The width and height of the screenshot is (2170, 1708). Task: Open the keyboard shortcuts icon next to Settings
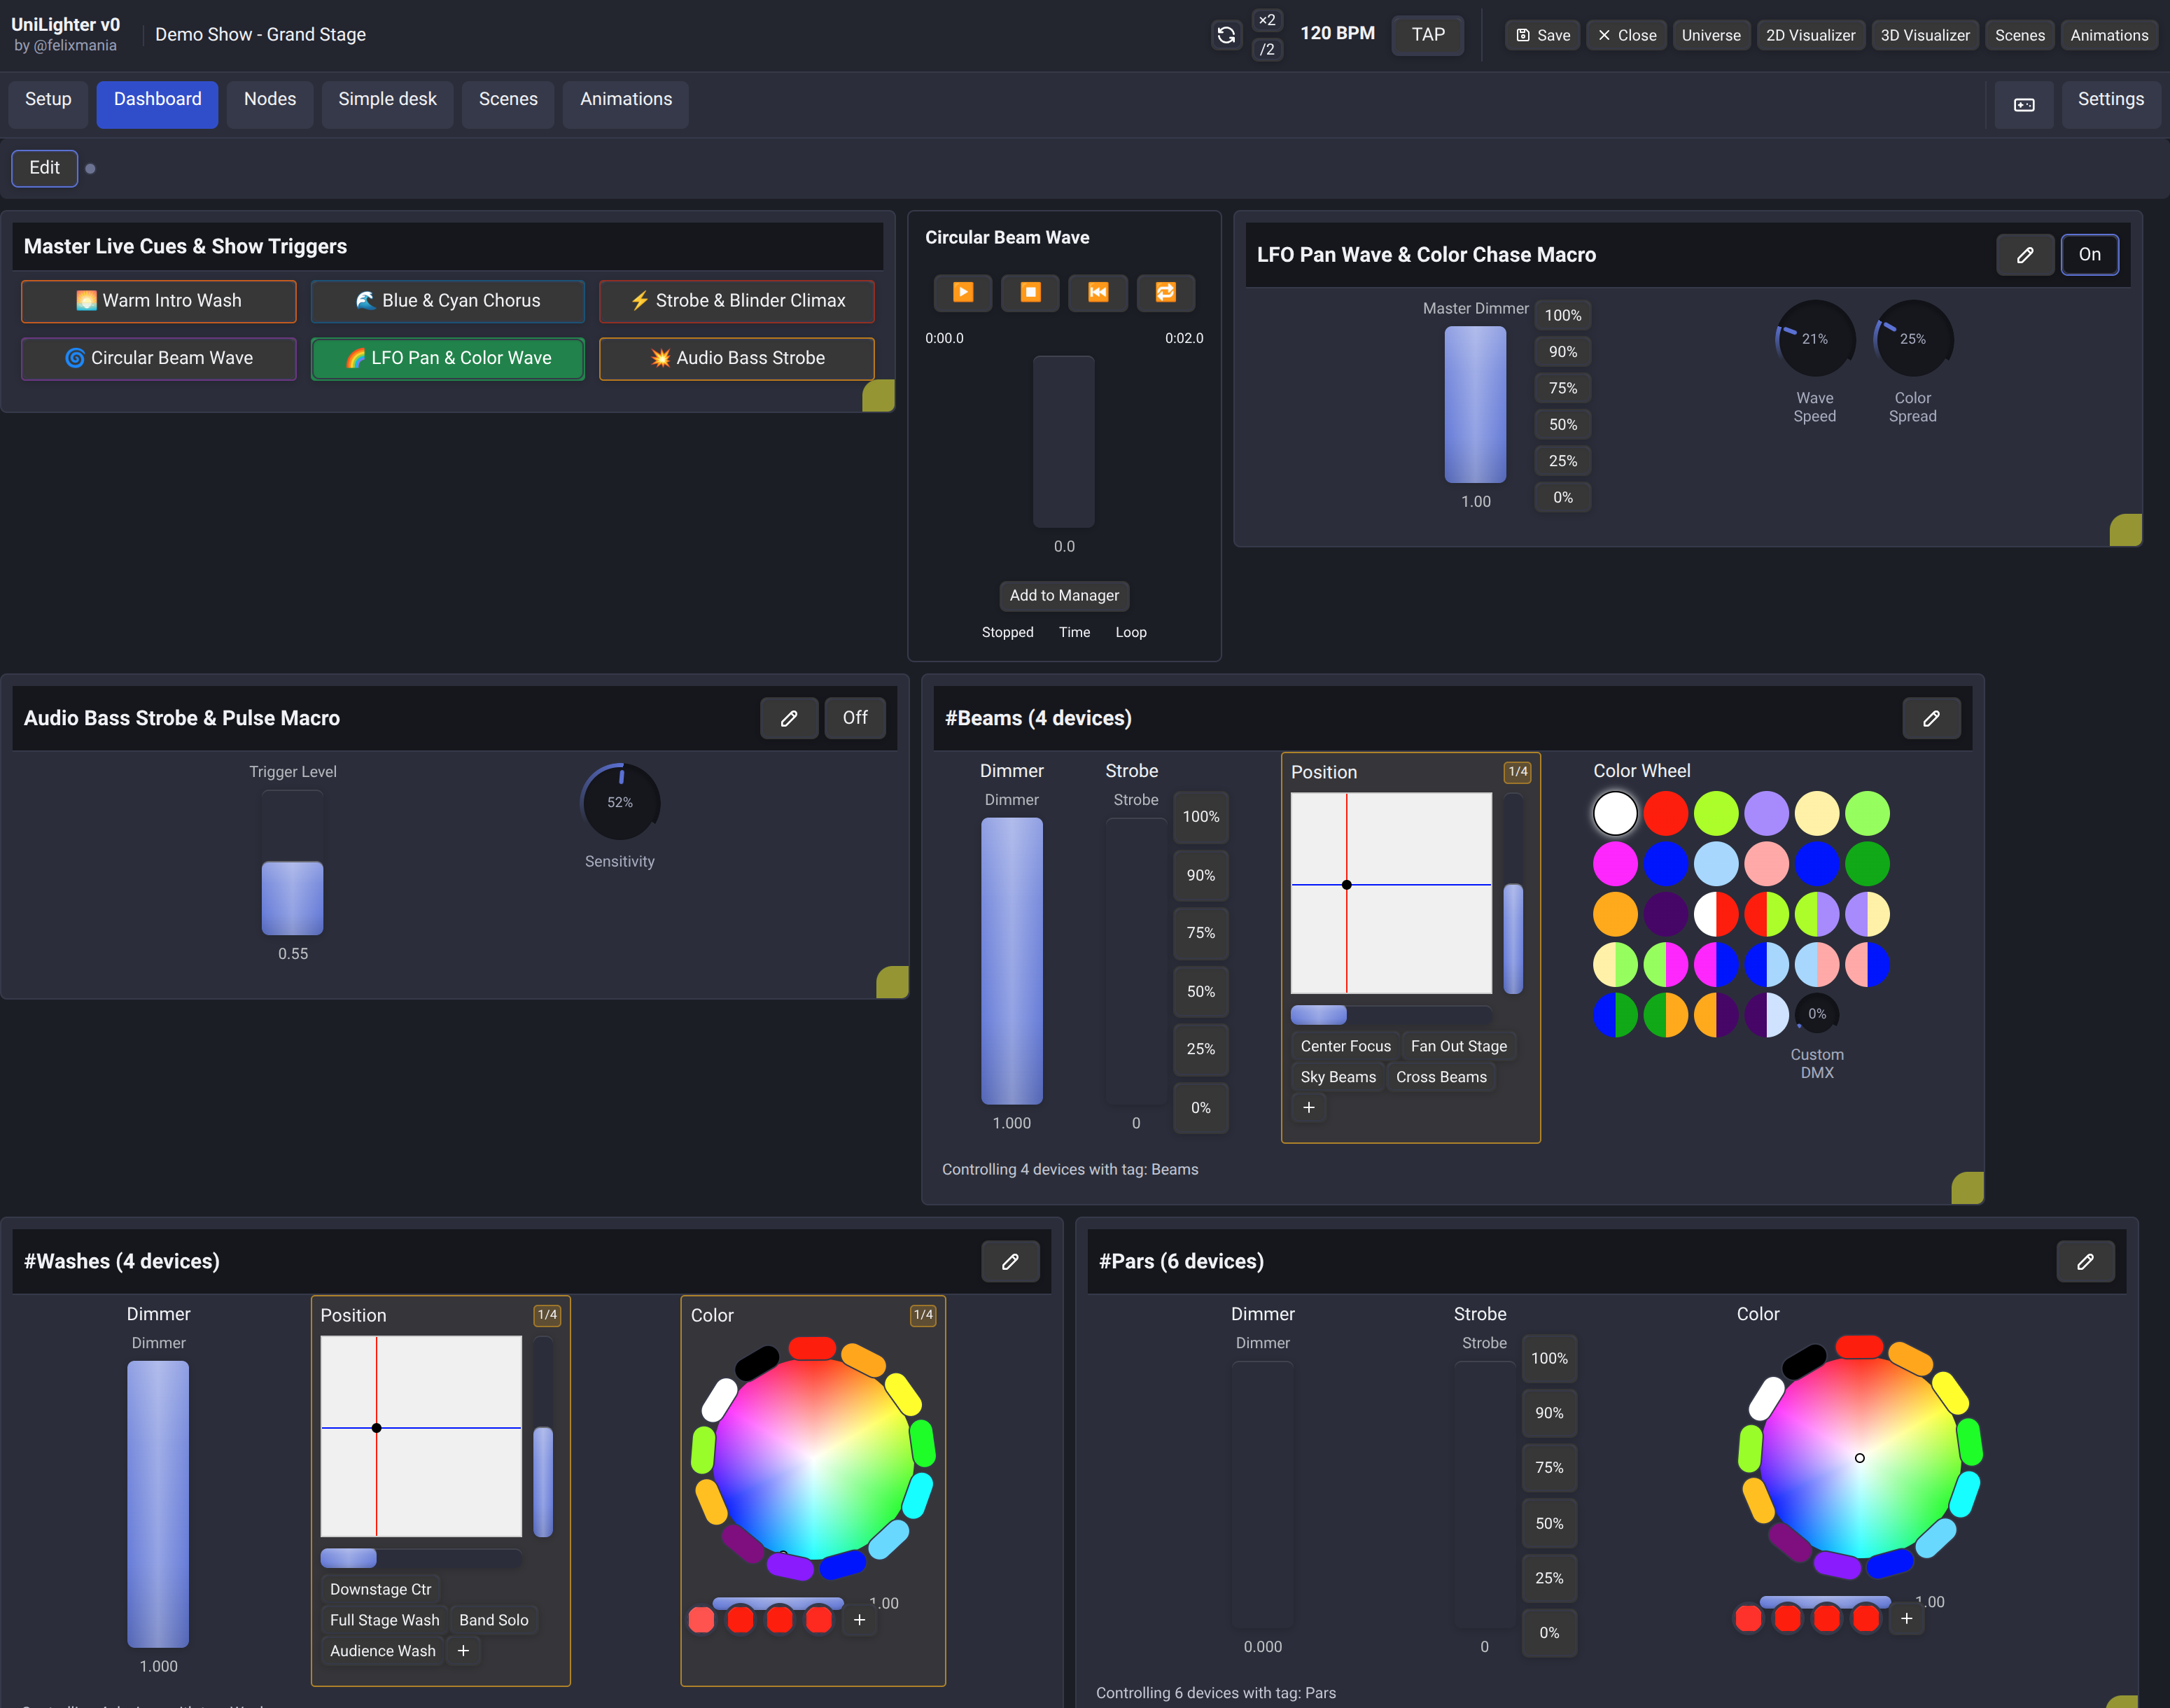pos(2024,104)
